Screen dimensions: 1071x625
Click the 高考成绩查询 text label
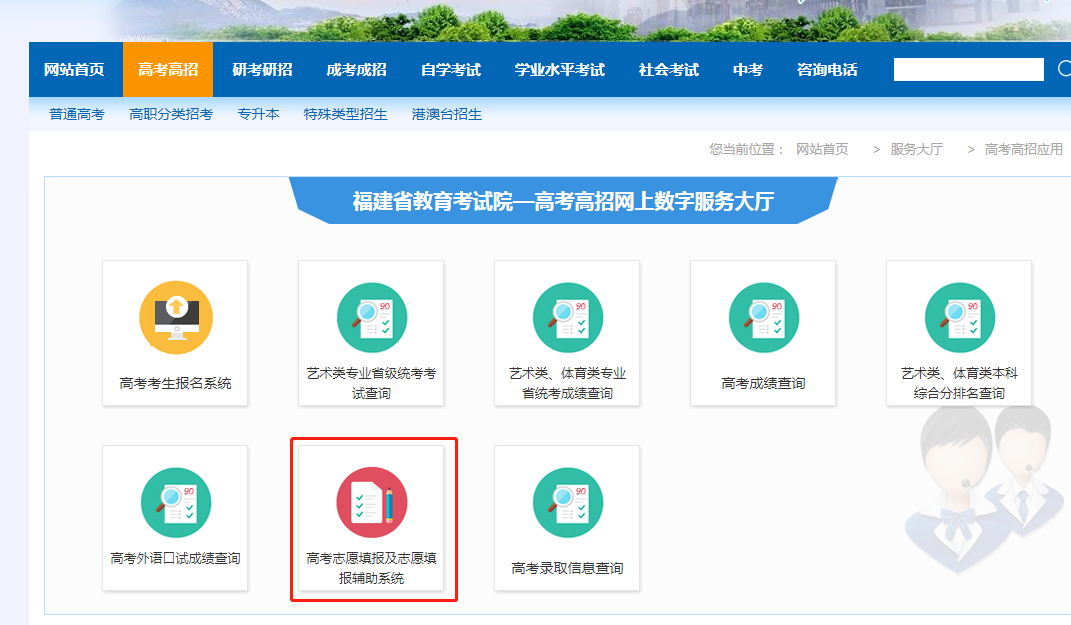(x=763, y=383)
